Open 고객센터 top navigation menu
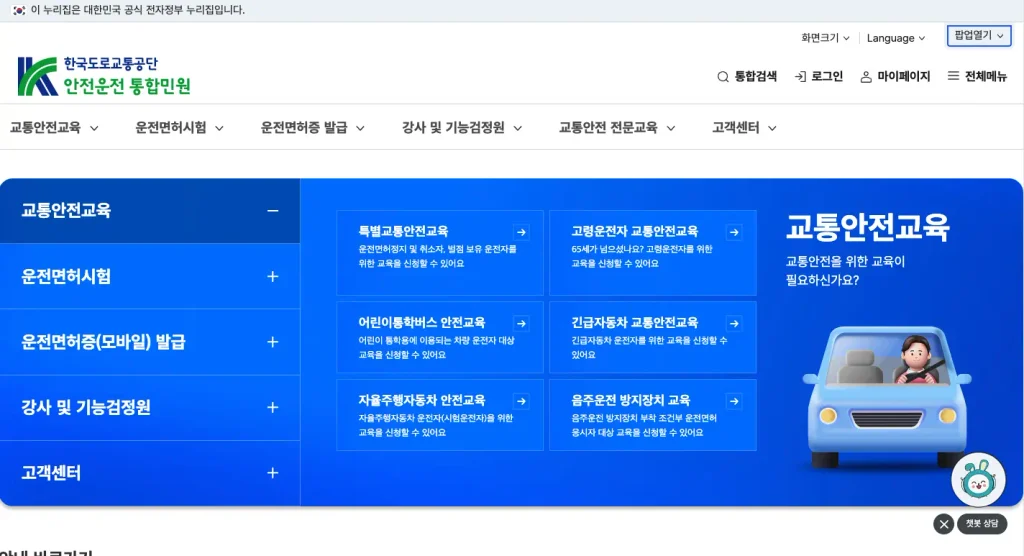 (x=744, y=127)
